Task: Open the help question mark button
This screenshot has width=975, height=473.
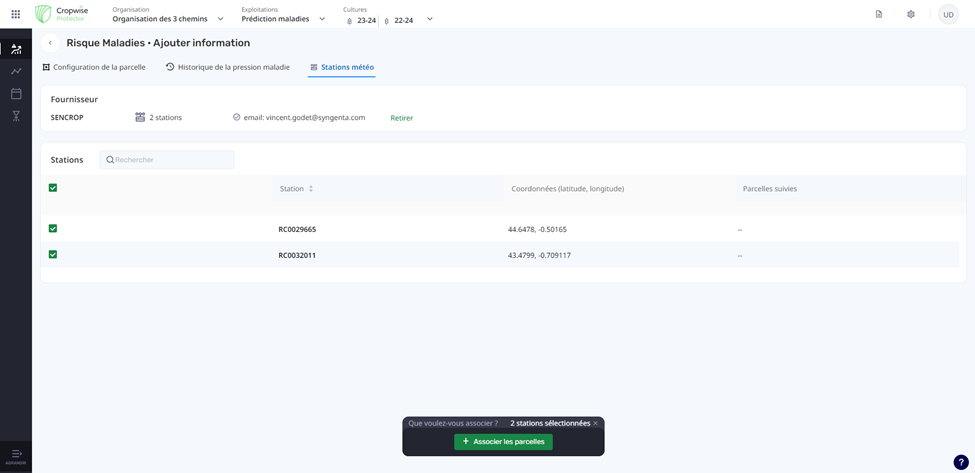Action: (x=960, y=462)
